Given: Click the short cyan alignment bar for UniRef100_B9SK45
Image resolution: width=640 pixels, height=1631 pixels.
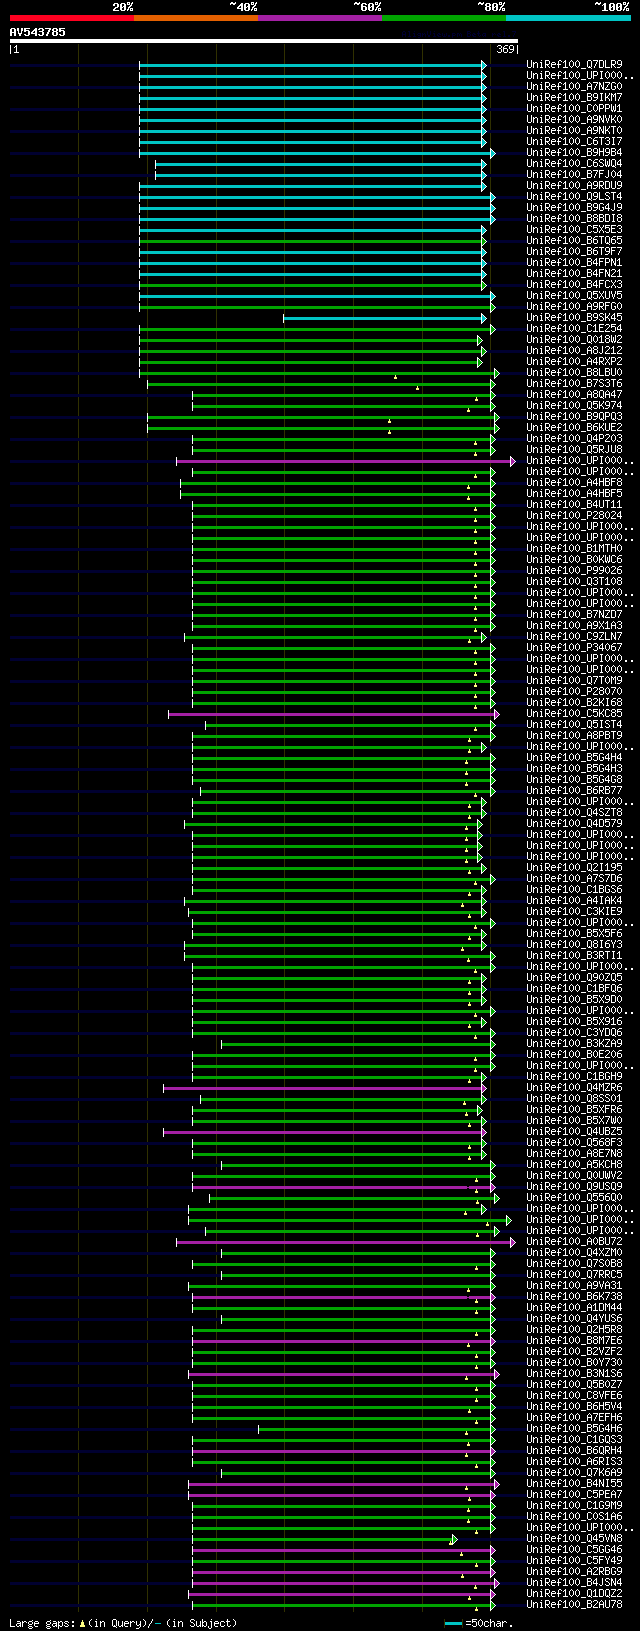Looking at the screenshot, I should coord(384,318).
